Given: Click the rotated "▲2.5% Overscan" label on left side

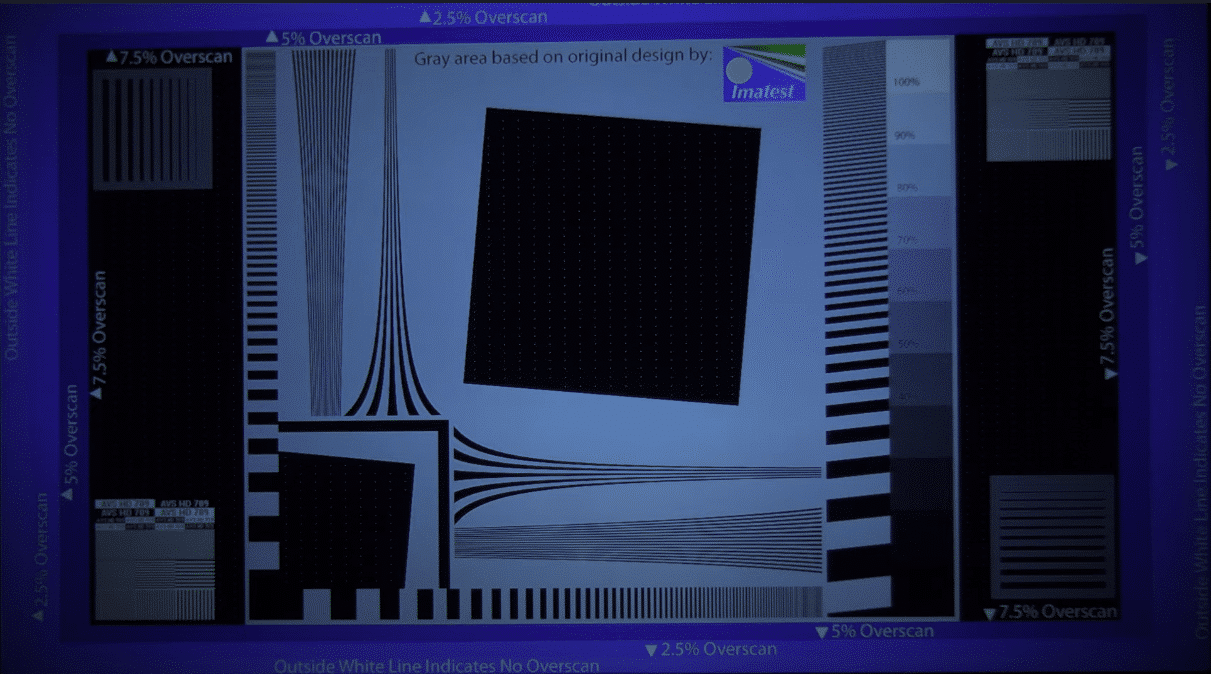Looking at the screenshot, I should 40,556.
